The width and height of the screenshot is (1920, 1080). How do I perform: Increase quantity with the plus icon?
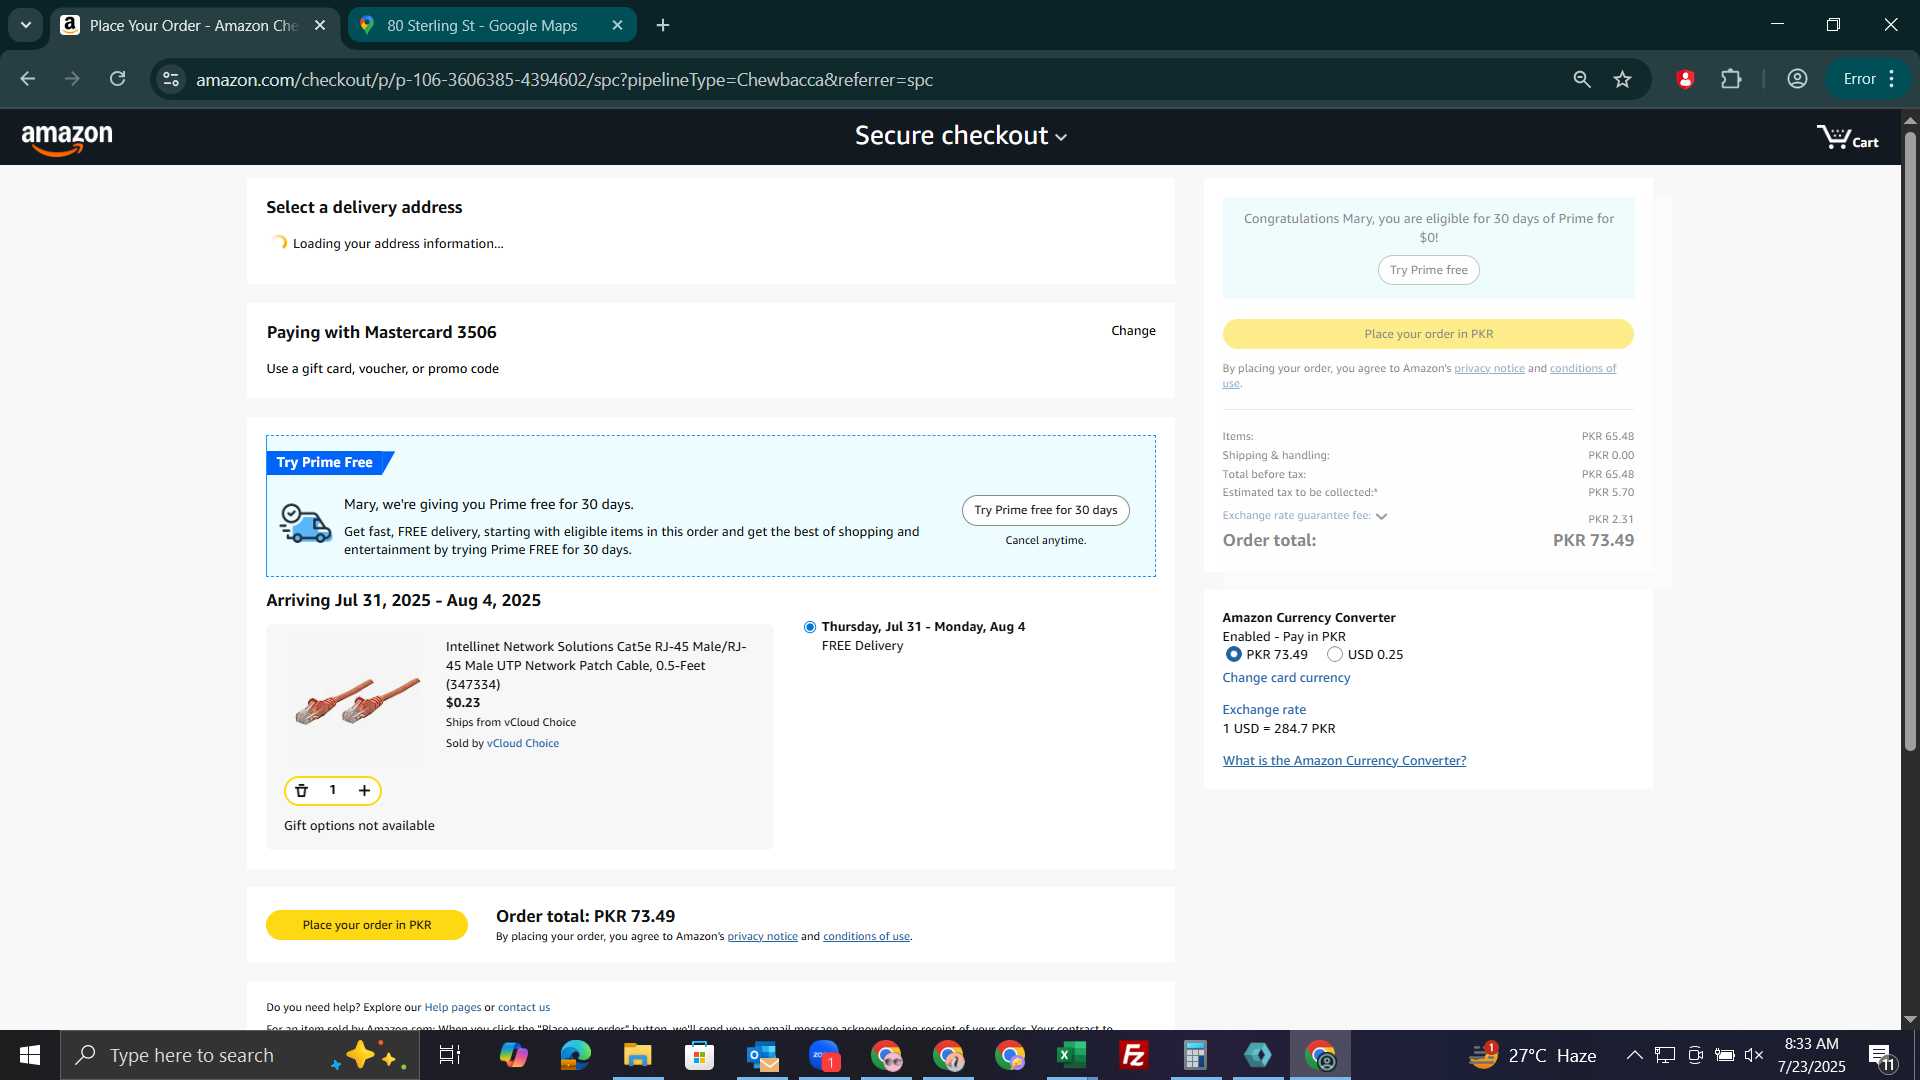pyautogui.click(x=365, y=791)
